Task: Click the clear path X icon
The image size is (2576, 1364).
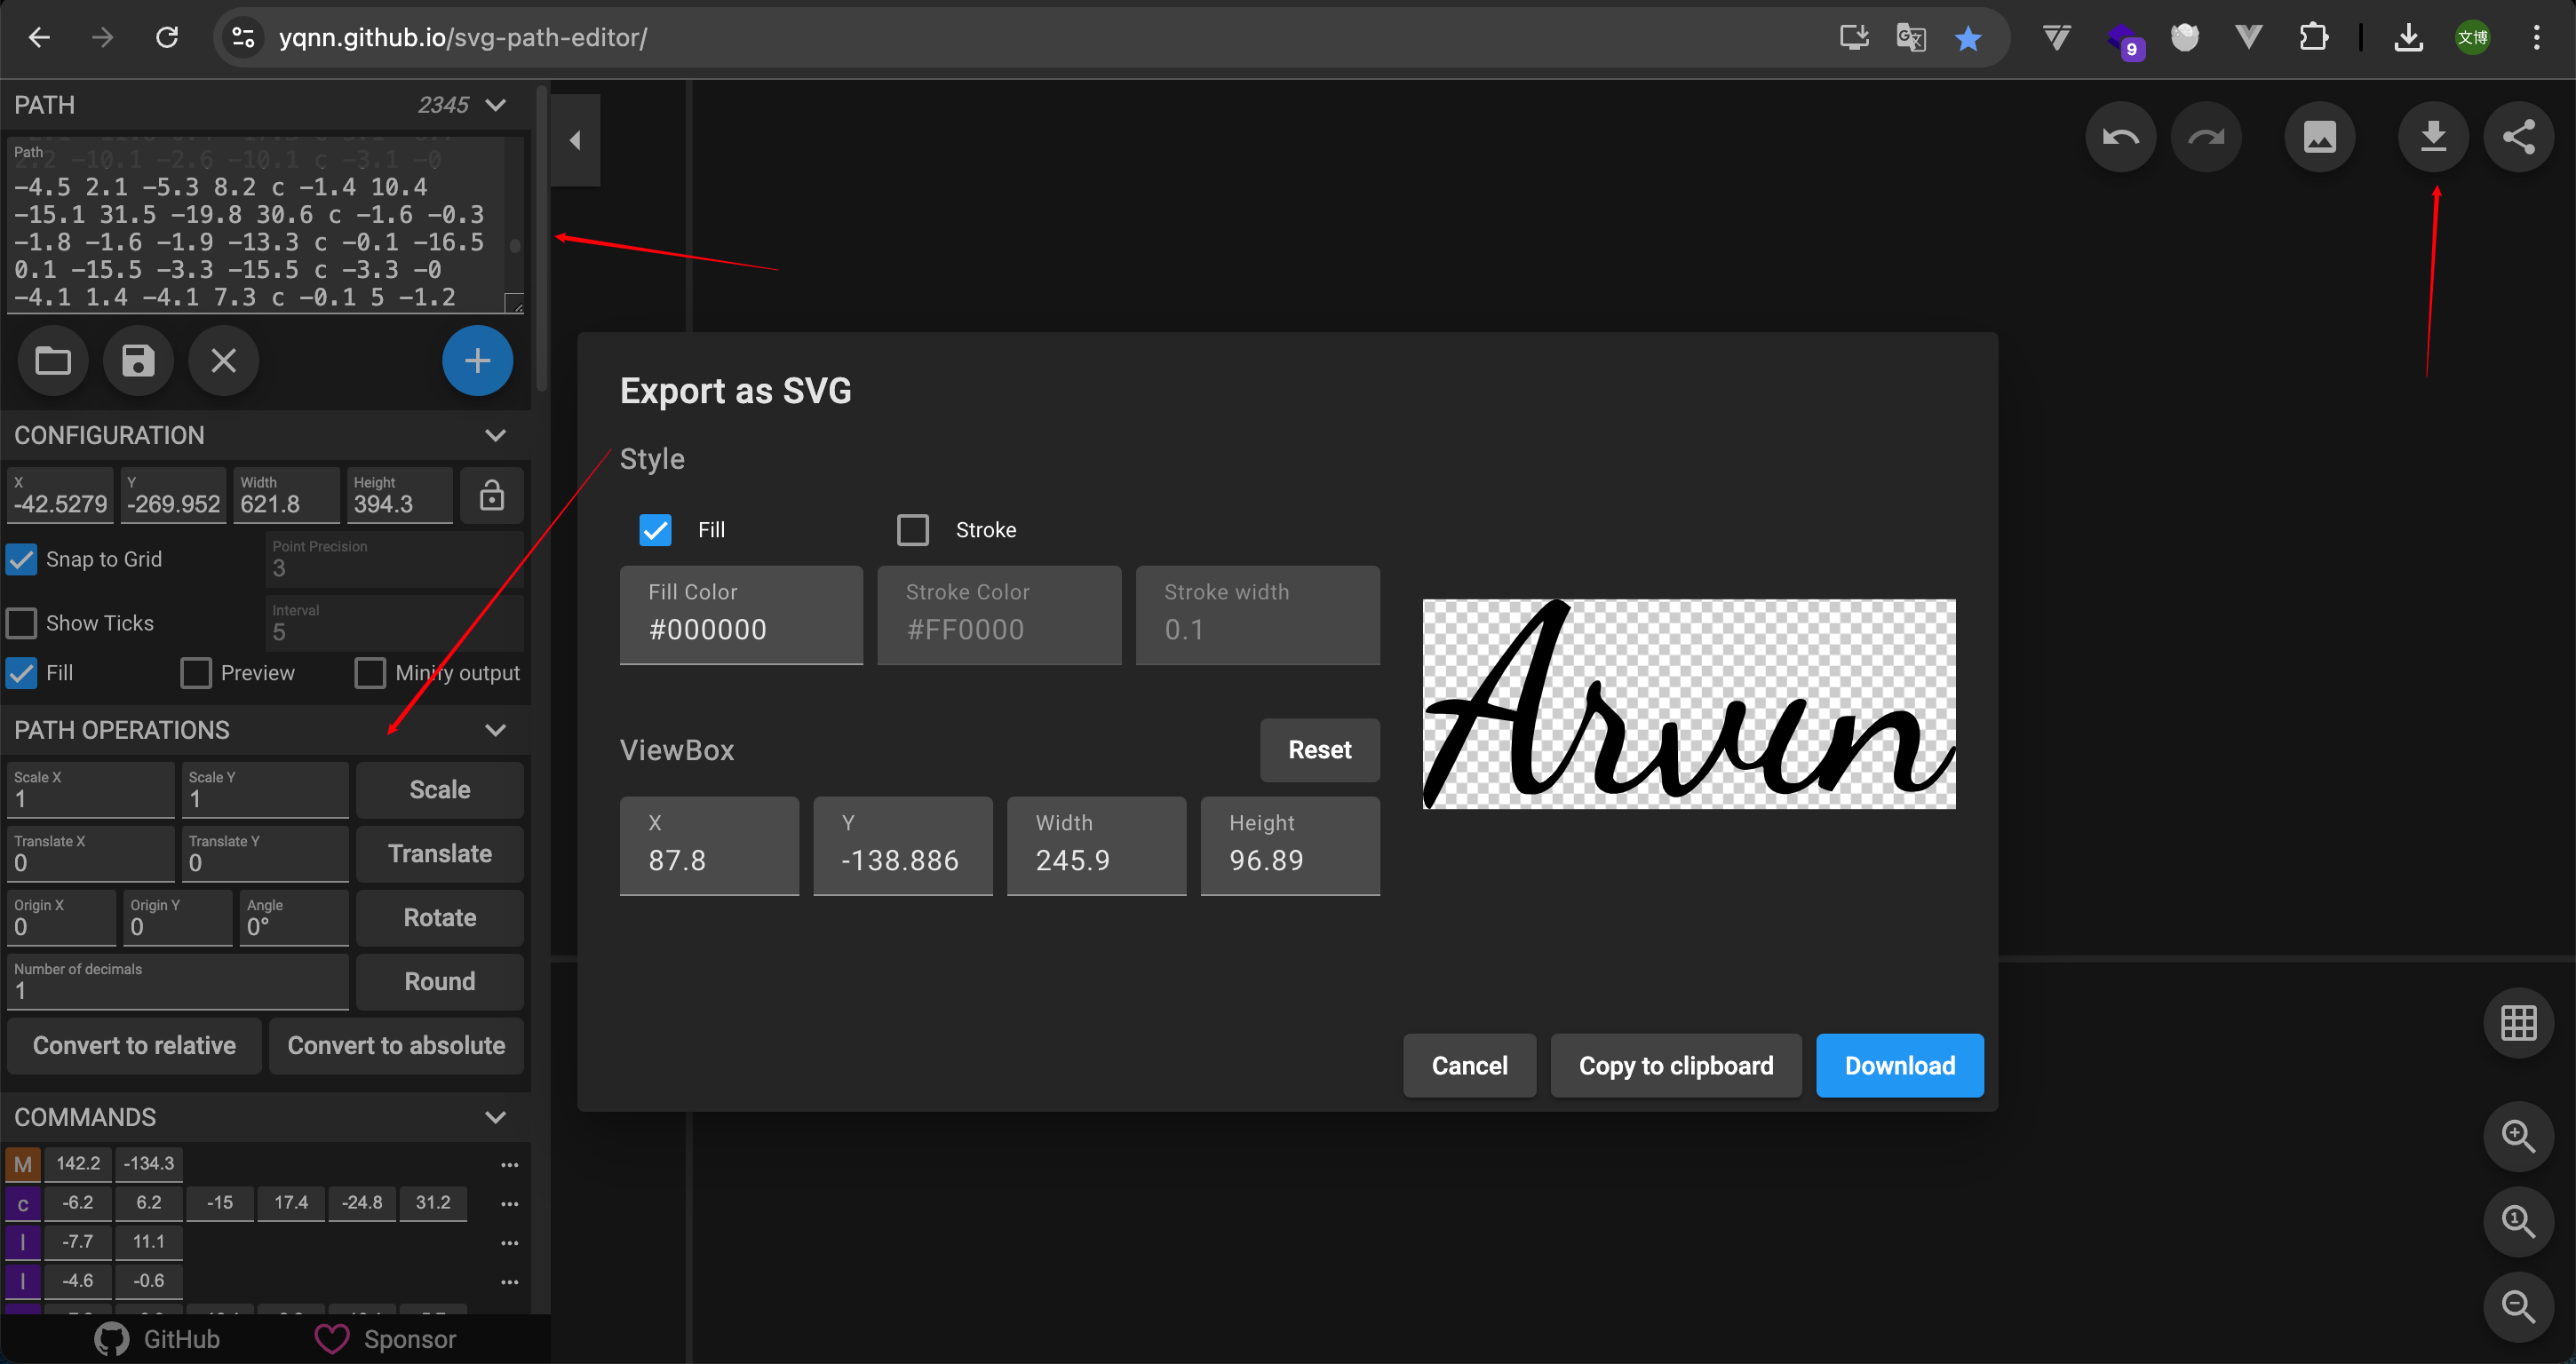Action: (223, 360)
